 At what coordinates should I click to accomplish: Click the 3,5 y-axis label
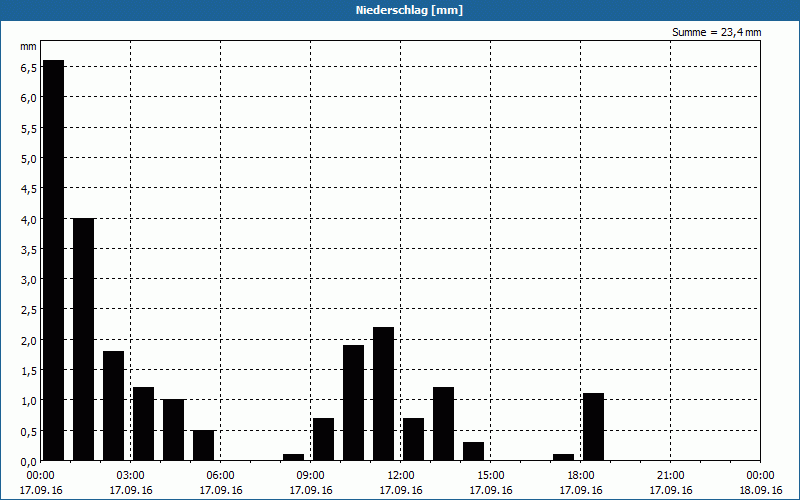tap(28, 249)
